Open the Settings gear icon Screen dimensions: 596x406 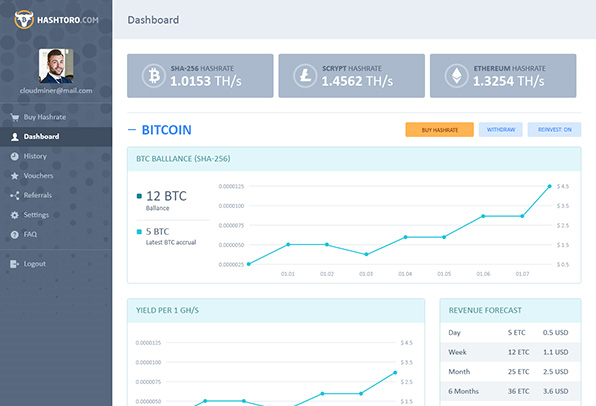pos(14,215)
